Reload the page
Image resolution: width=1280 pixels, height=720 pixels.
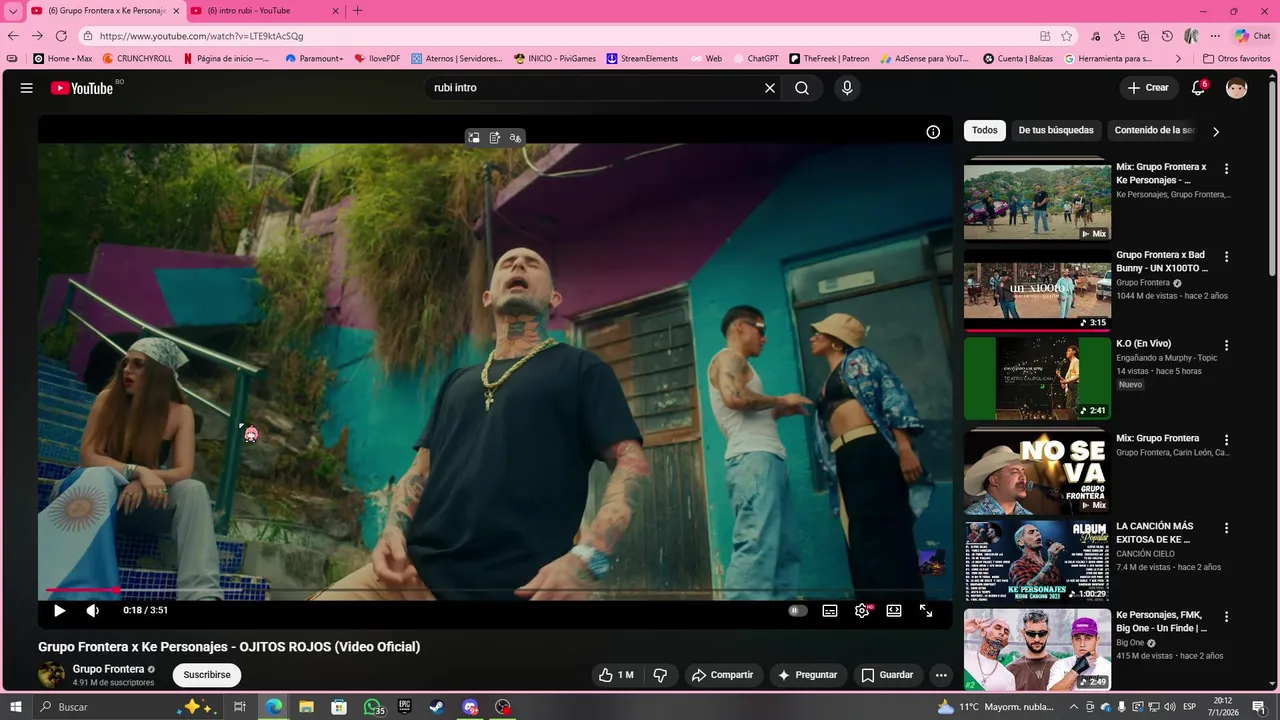[x=61, y=35]
